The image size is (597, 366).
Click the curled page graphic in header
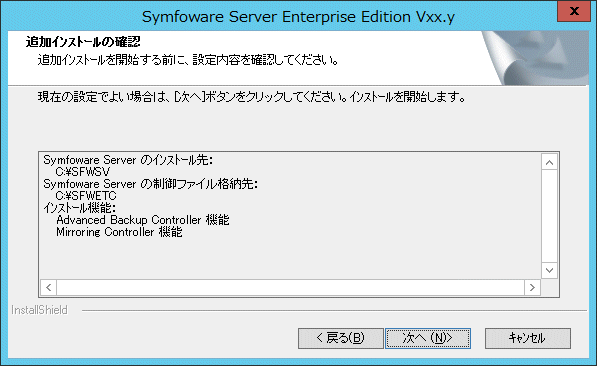click(535, 58)
